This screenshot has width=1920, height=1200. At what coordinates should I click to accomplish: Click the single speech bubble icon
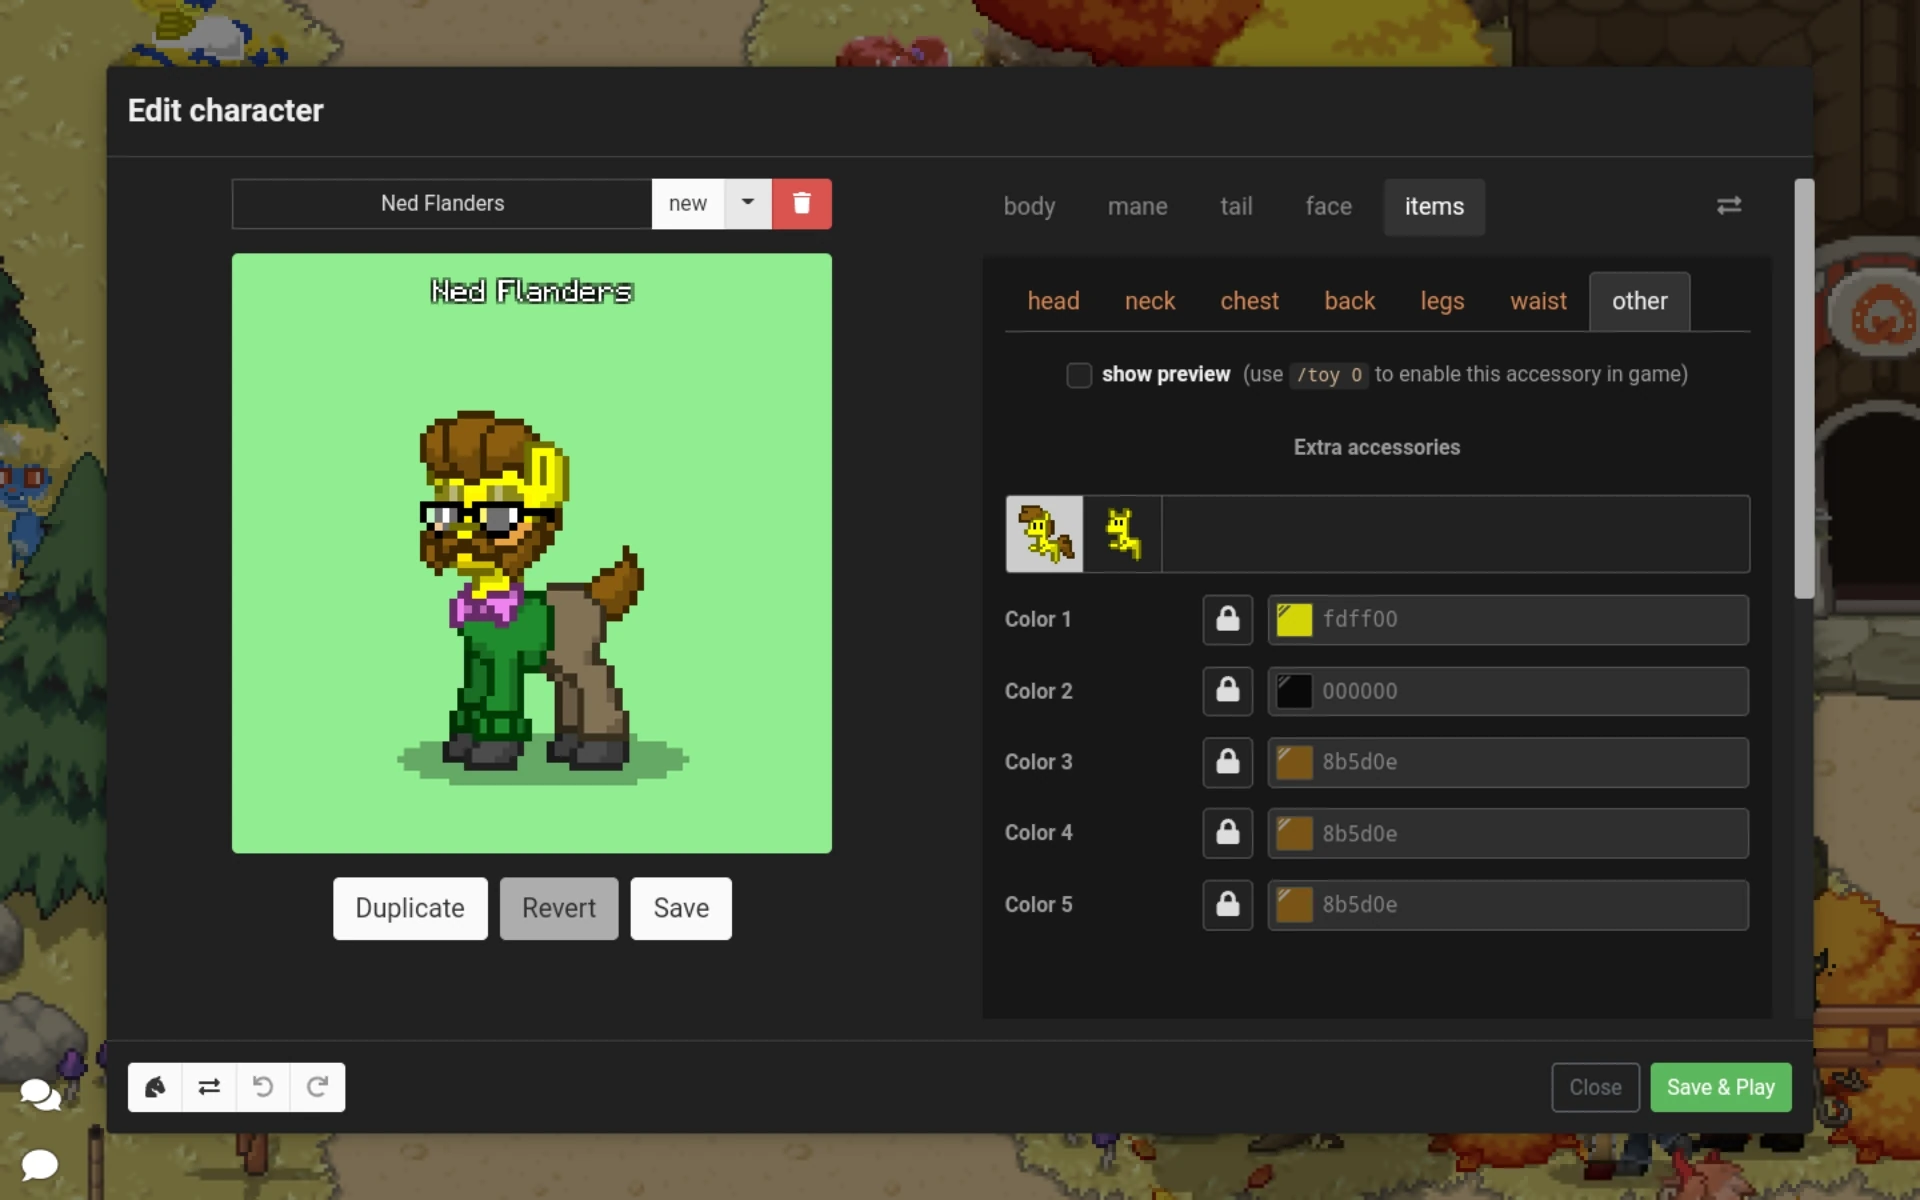tap(40, 1165)
